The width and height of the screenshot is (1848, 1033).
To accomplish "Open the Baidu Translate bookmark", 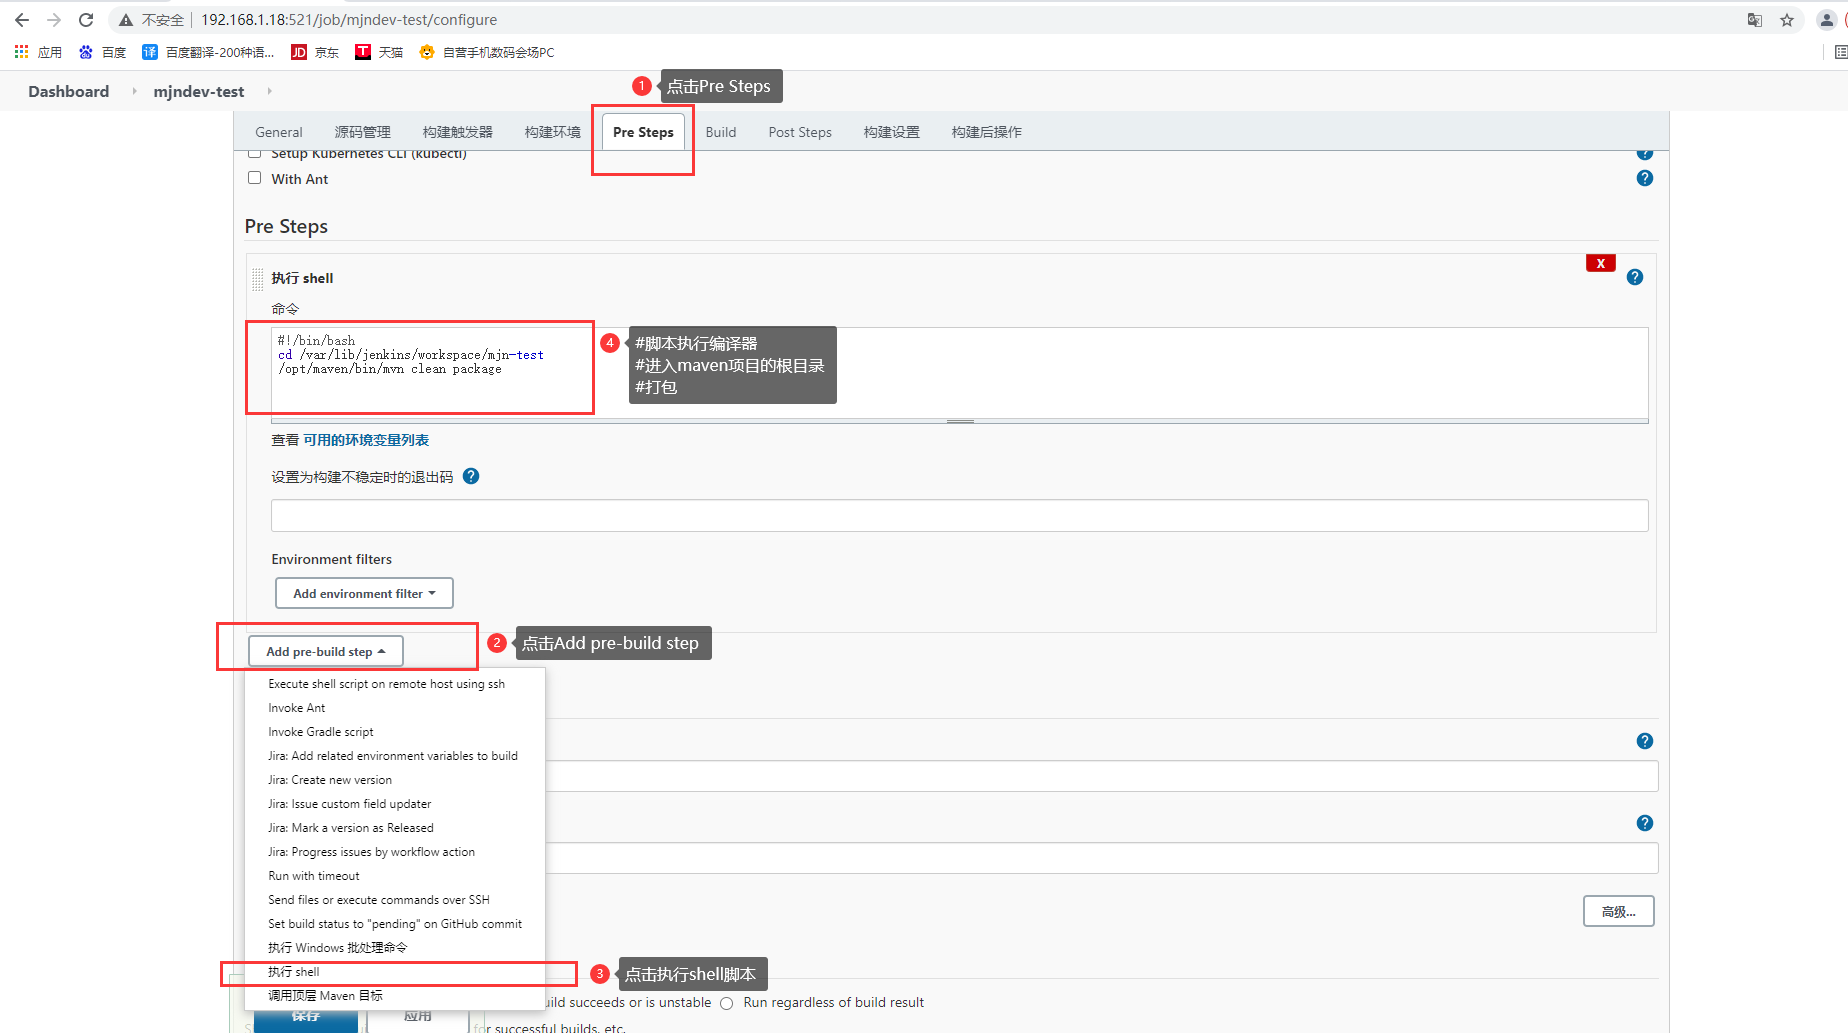I will pyautogui.click(x=208, y=52).
